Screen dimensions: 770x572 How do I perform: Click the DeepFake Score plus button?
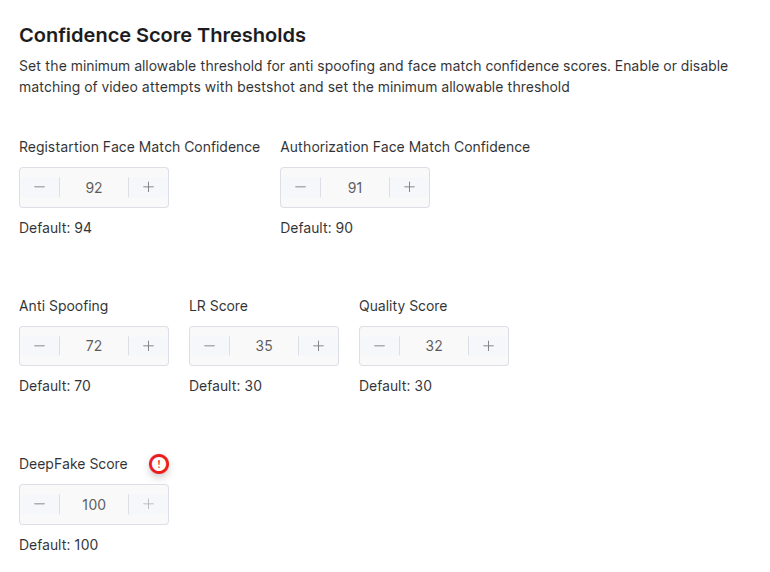(148, 505)
